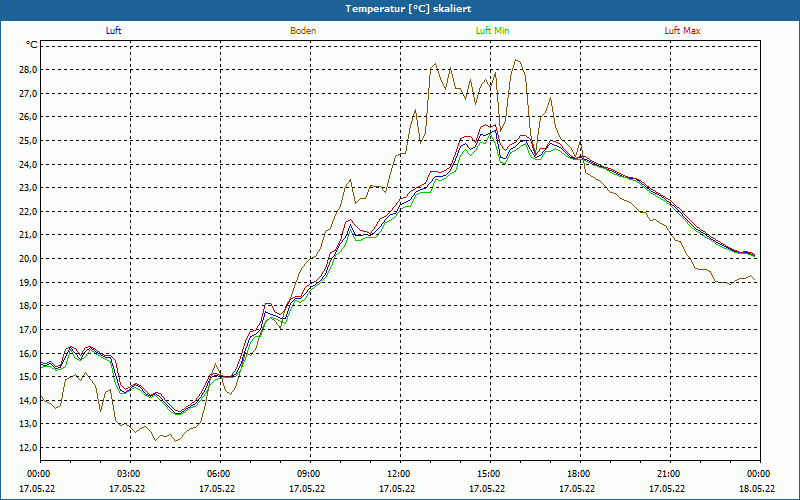Click the 16,0 y-axis value
This screenshot has width=800, height=500.
29,353
